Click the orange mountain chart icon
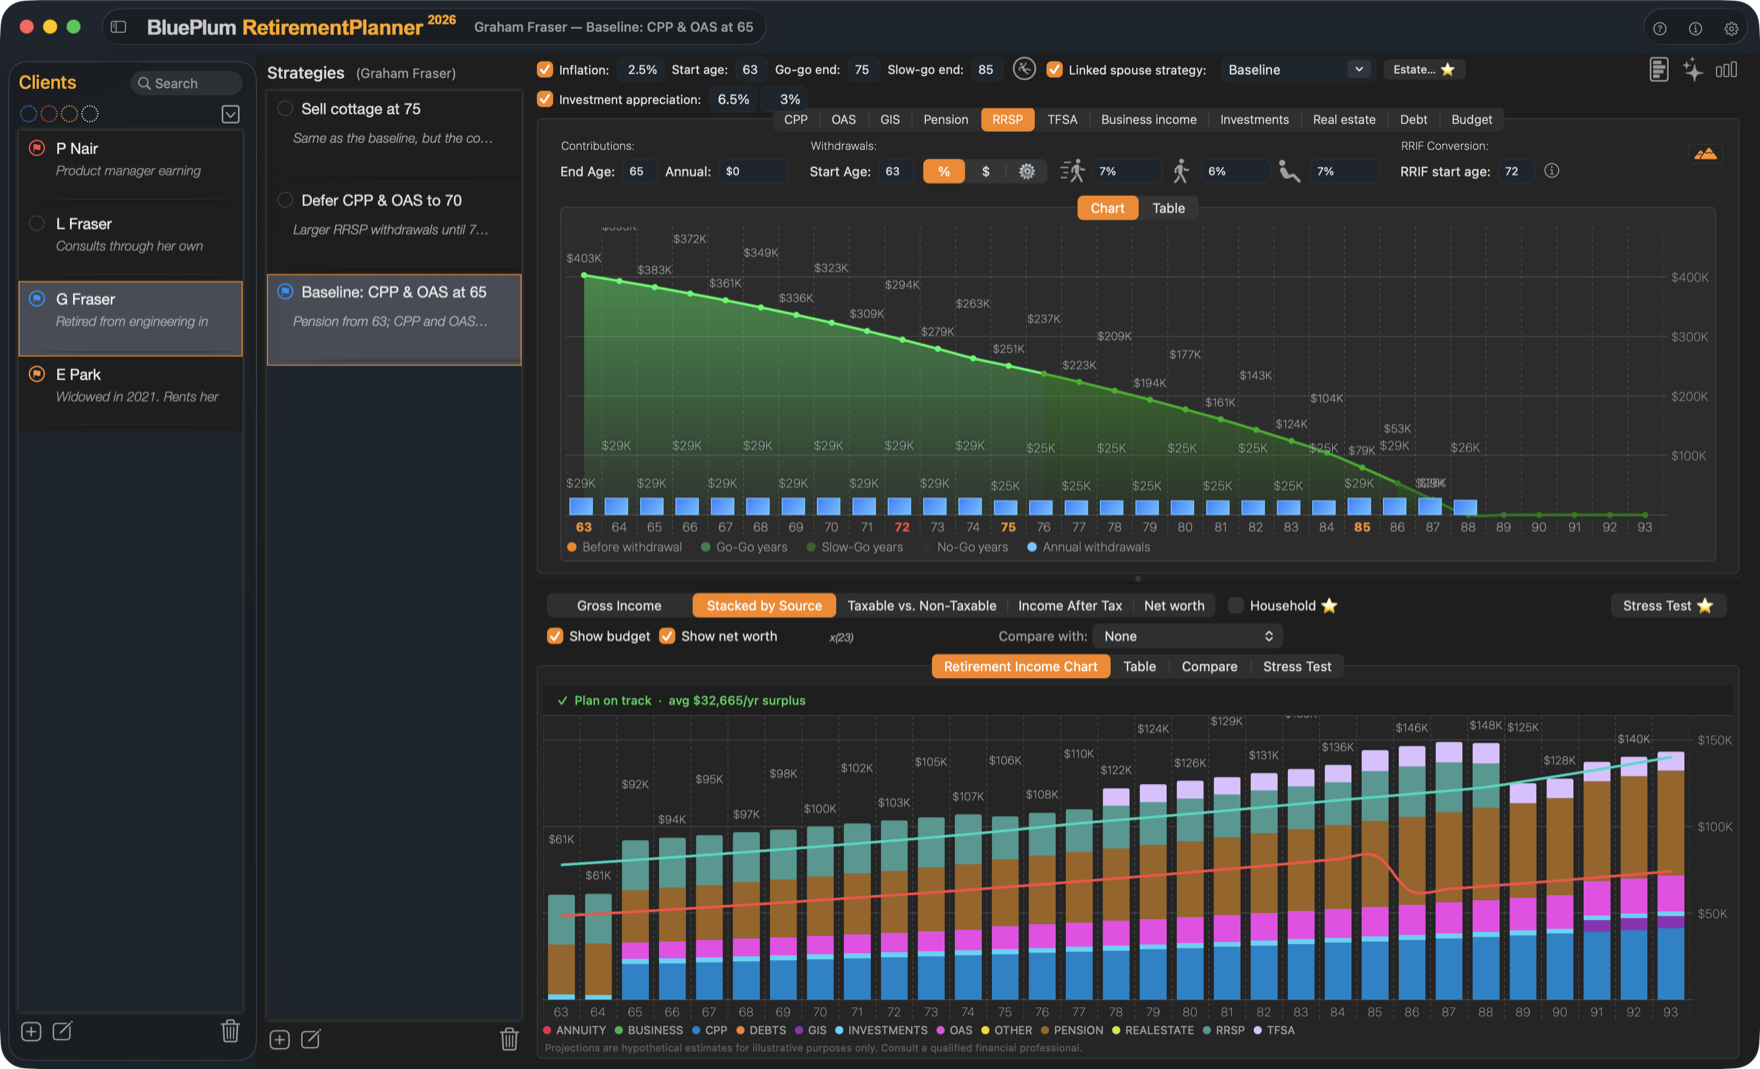The height and width of the screenshot is (1069, 1760). coord(1706,153)
